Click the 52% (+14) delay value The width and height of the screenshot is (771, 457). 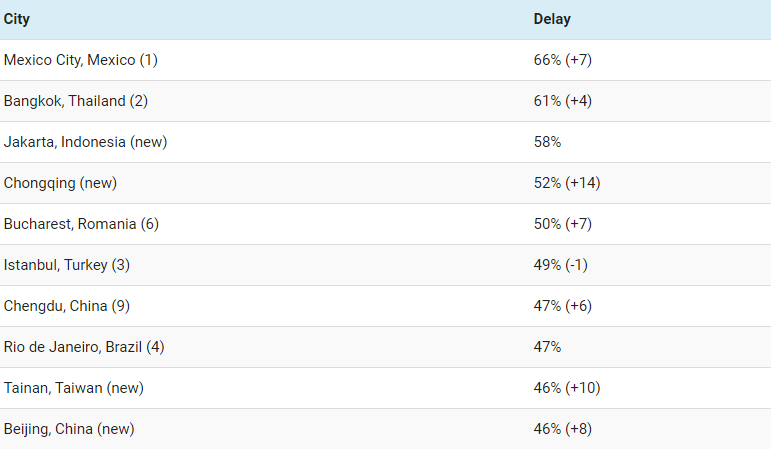(x=567, y=183)
